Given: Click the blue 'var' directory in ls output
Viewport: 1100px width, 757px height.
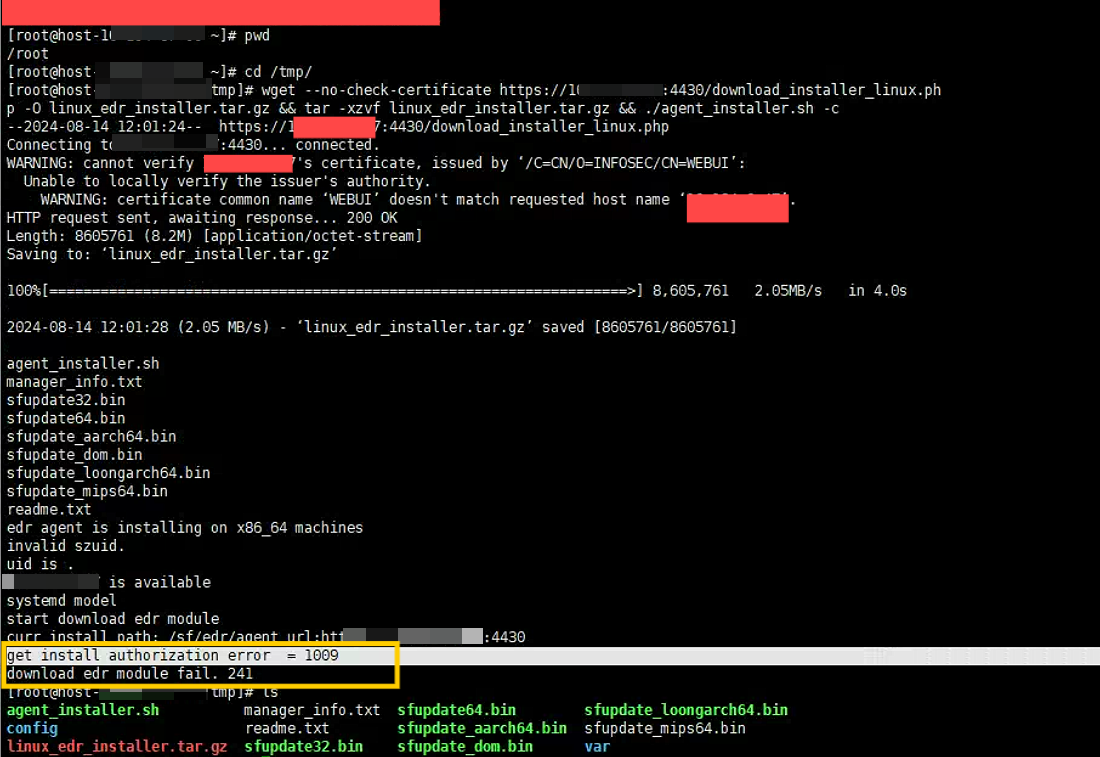Looking at the screenshot, I should (x=597, y=746).
